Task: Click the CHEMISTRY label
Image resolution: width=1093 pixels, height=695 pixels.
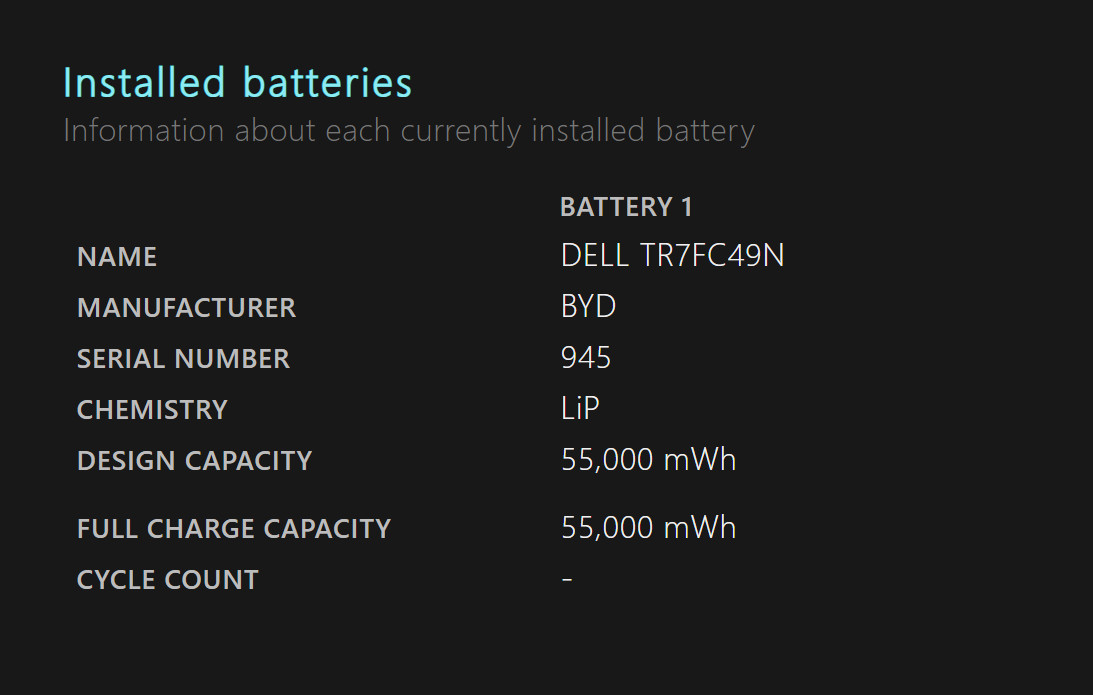Action: click(x=153, y=410)
